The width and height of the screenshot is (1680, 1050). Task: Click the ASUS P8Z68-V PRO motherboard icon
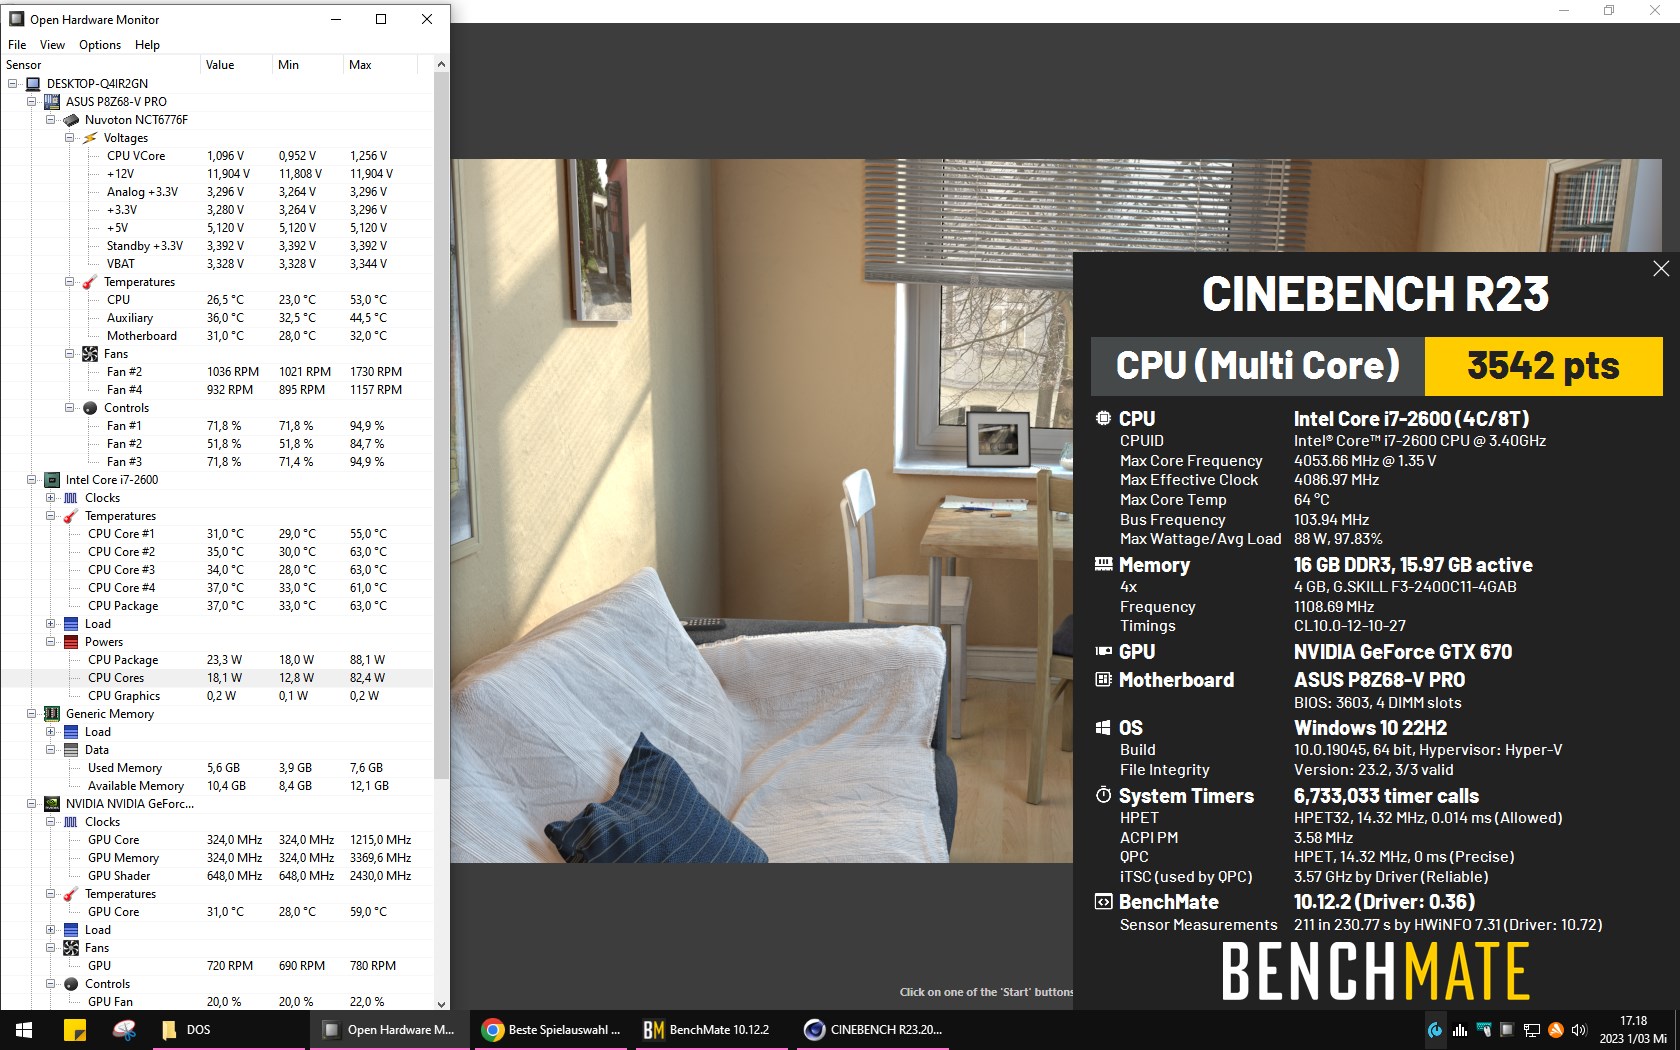click(52, 102)
